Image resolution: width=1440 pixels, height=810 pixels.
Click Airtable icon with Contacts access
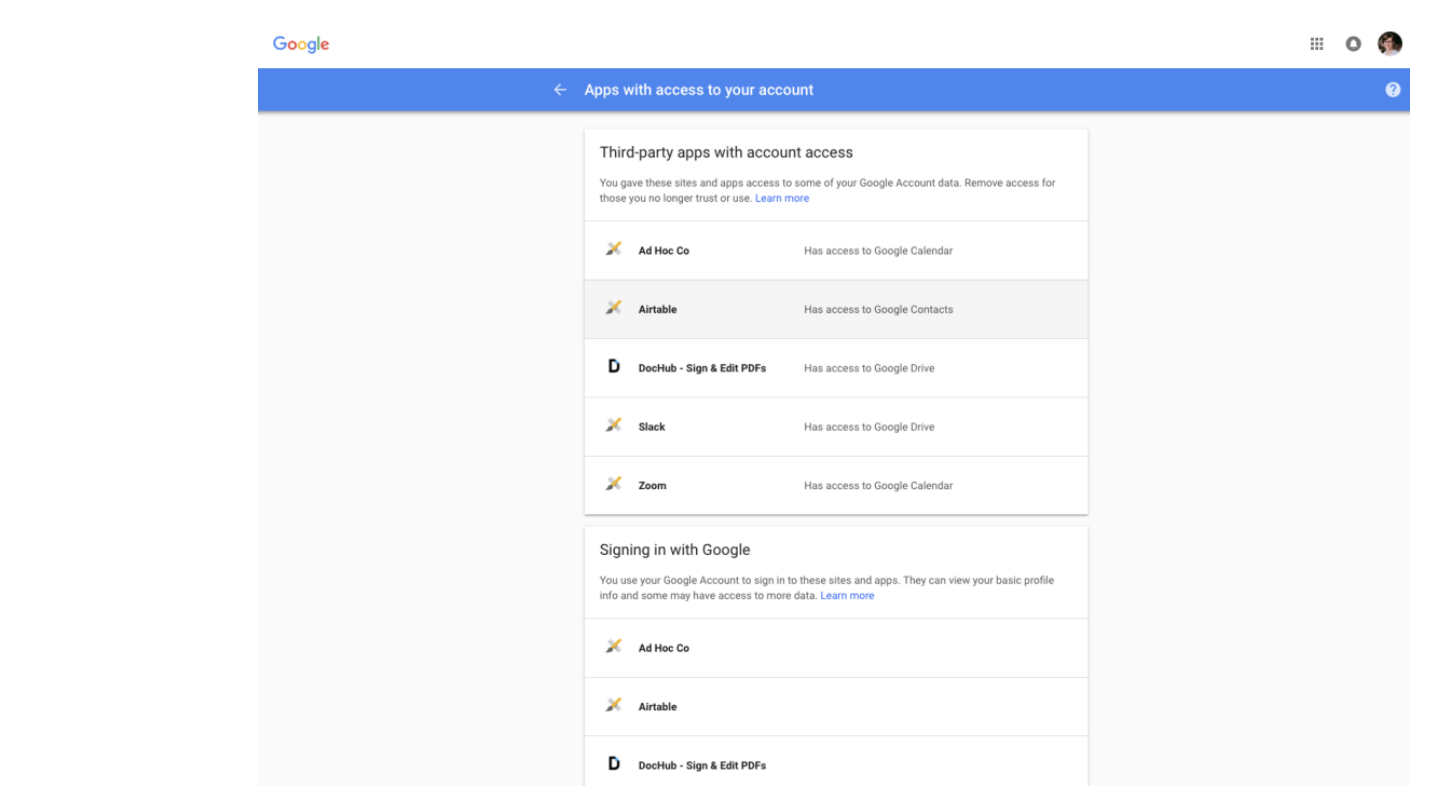click(614, 308)
